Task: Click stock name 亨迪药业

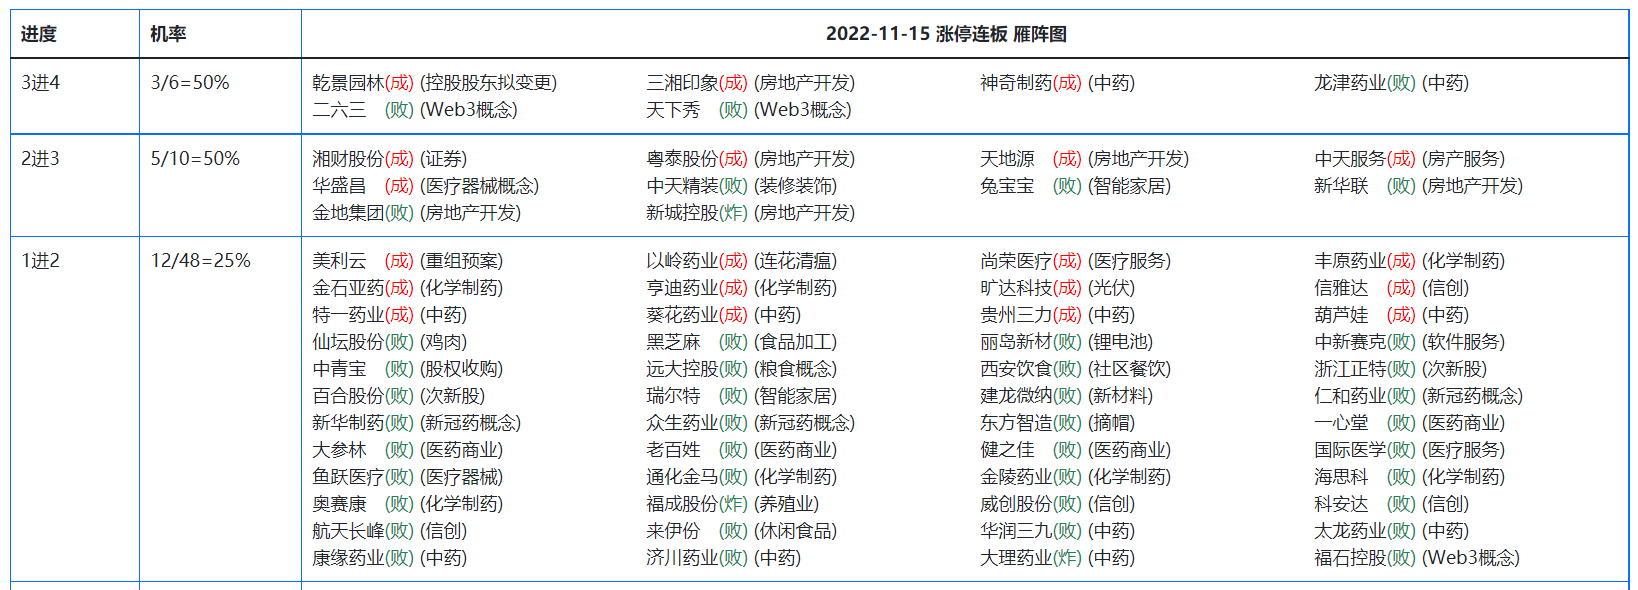Action: pyautogui.click(x=682, y=288)
